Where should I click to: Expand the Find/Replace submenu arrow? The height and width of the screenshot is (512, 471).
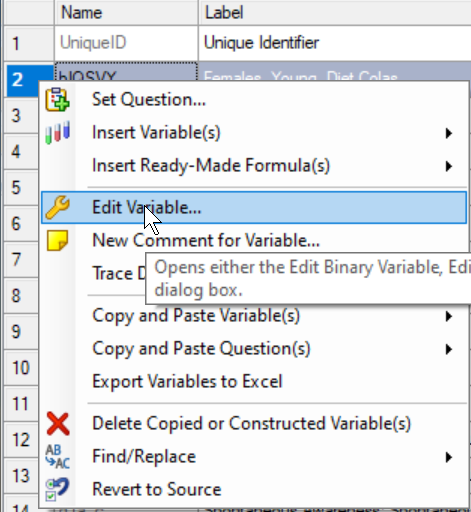pyautogui.click(x=449, y=457)
